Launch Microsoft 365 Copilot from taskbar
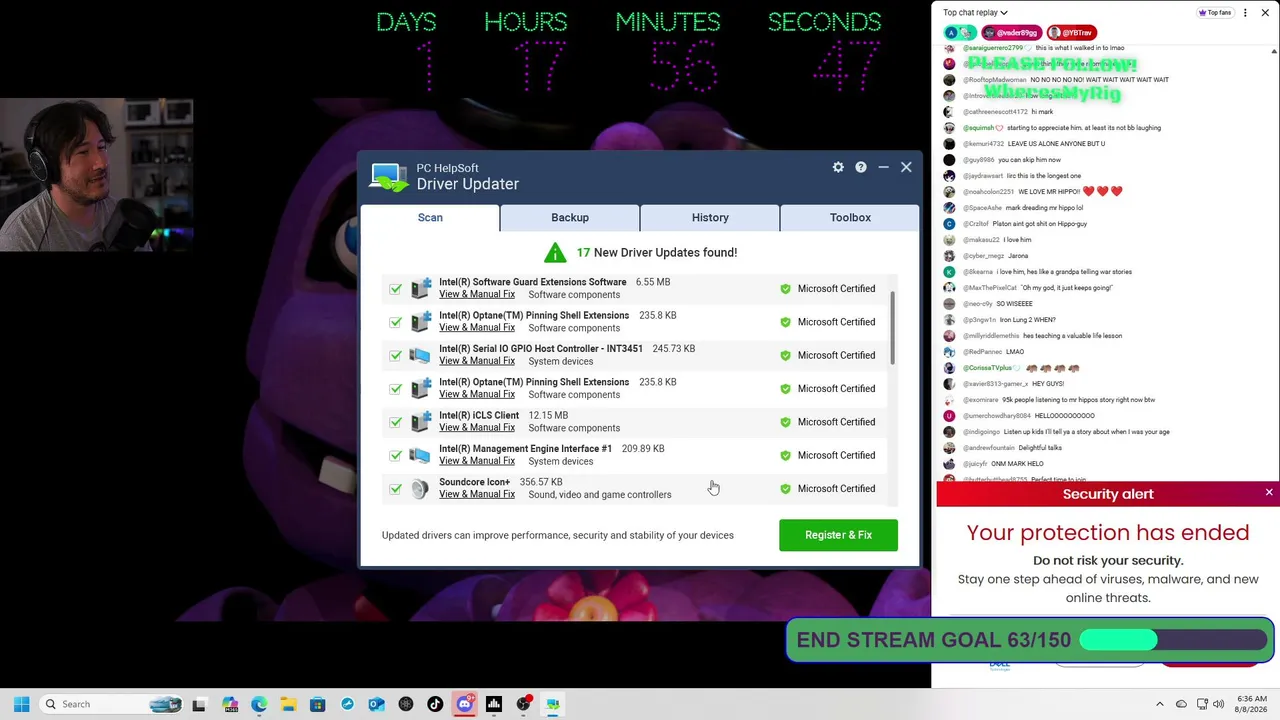The width and height of the screenshot is (1280, 720). pyautogui.click(x=230, y=704)
